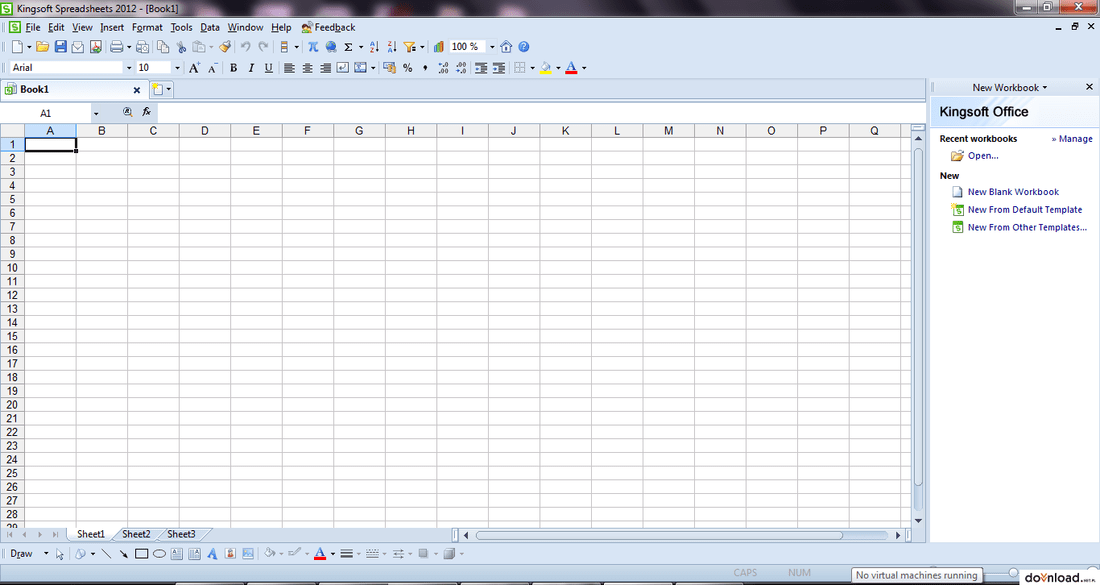1100x585 pixels.
Task: Open the Draw menu dropdown
Action: pos(46,553)
